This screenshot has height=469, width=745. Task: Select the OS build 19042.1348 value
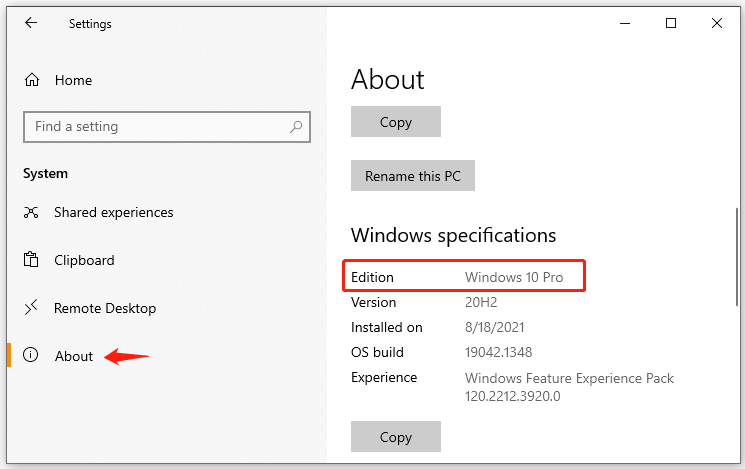(x=498, y=353)
